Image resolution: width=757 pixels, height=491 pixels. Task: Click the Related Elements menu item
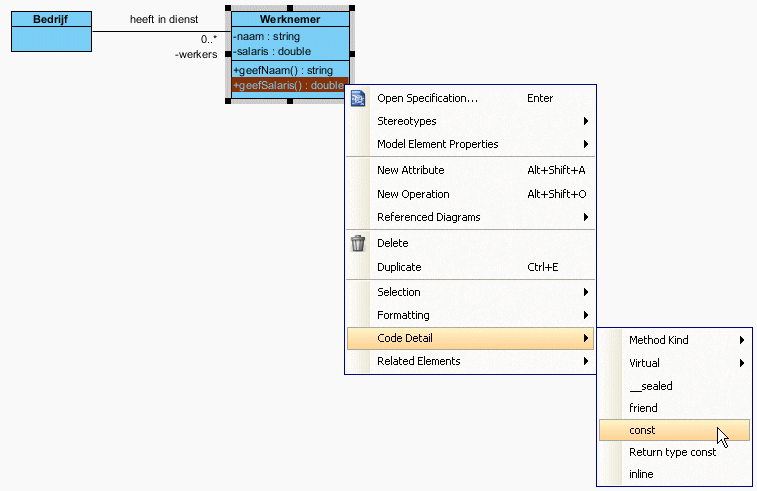tap(418, 361)
